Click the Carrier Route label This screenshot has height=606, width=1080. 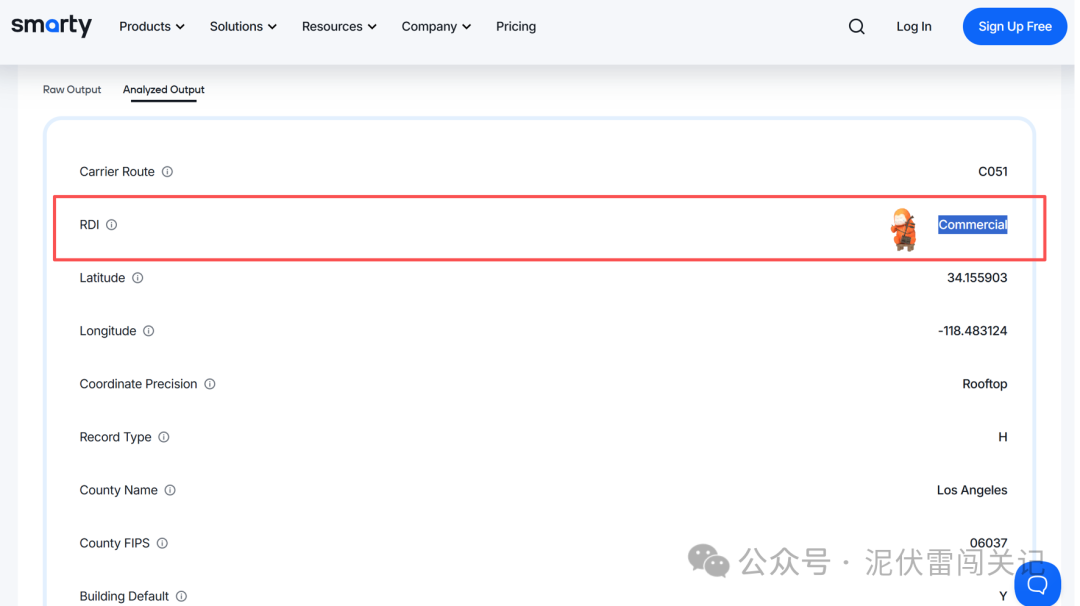[x=117, y=171]
